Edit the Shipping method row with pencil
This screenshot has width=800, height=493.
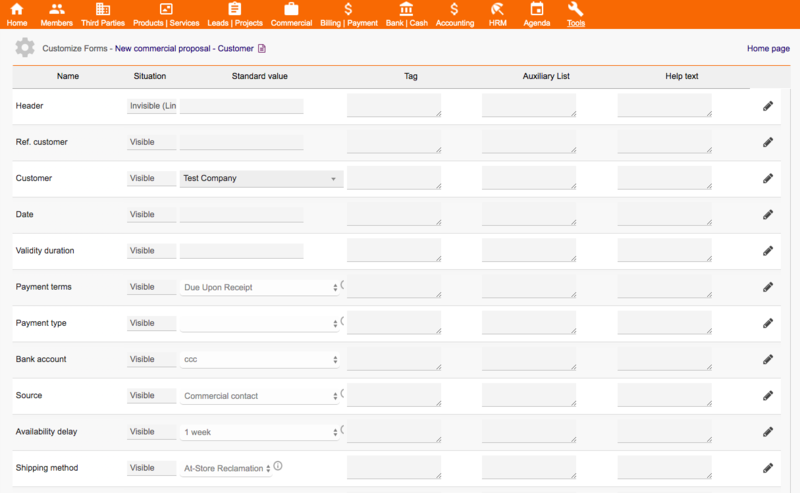[768, 468]
